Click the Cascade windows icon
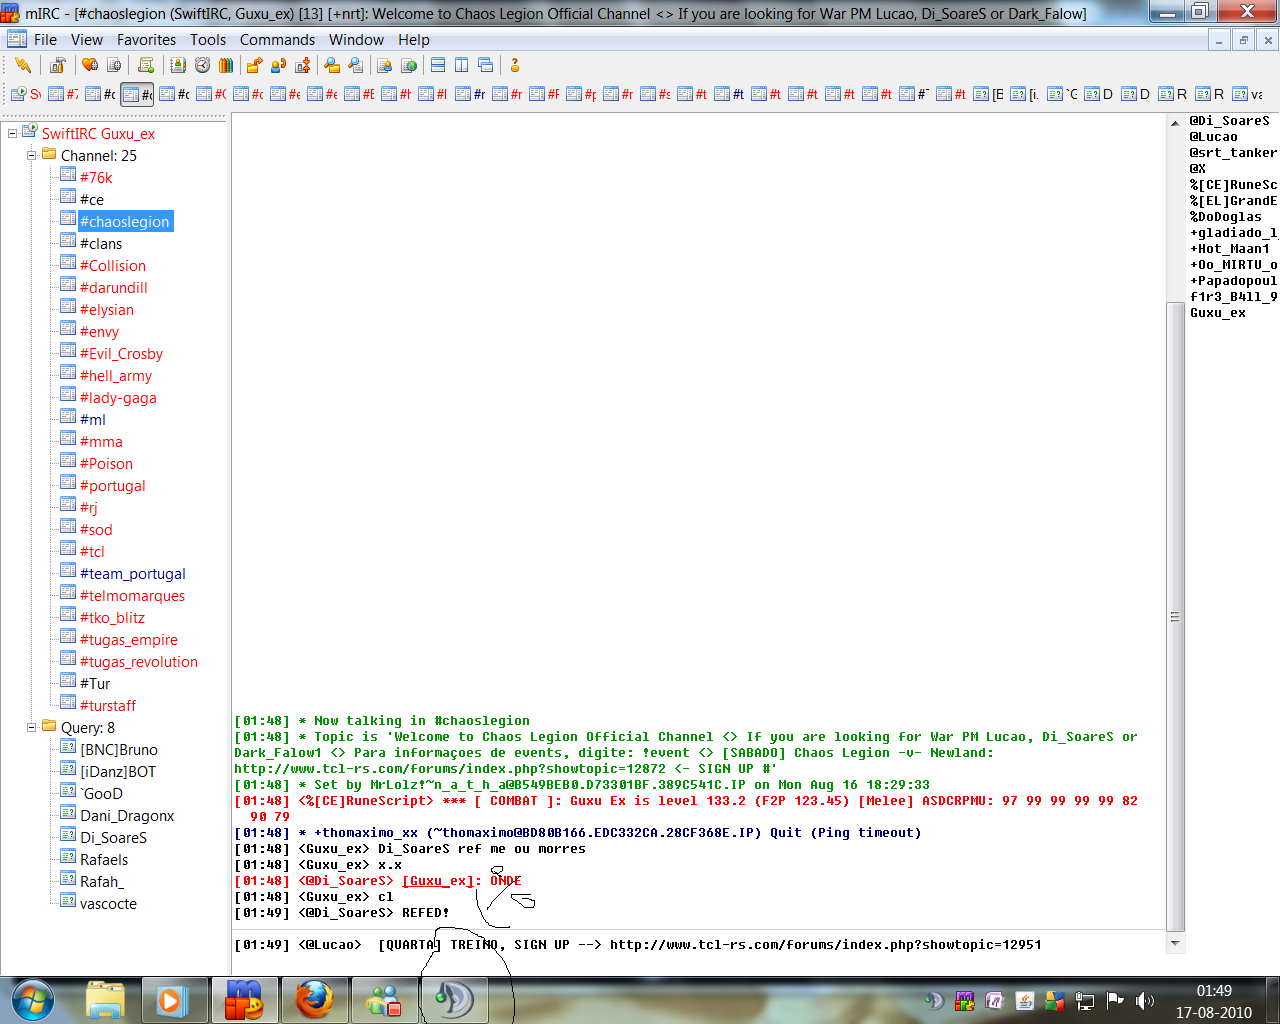Viewport: 1280px width, 1024px height. [x=486, y=66]
